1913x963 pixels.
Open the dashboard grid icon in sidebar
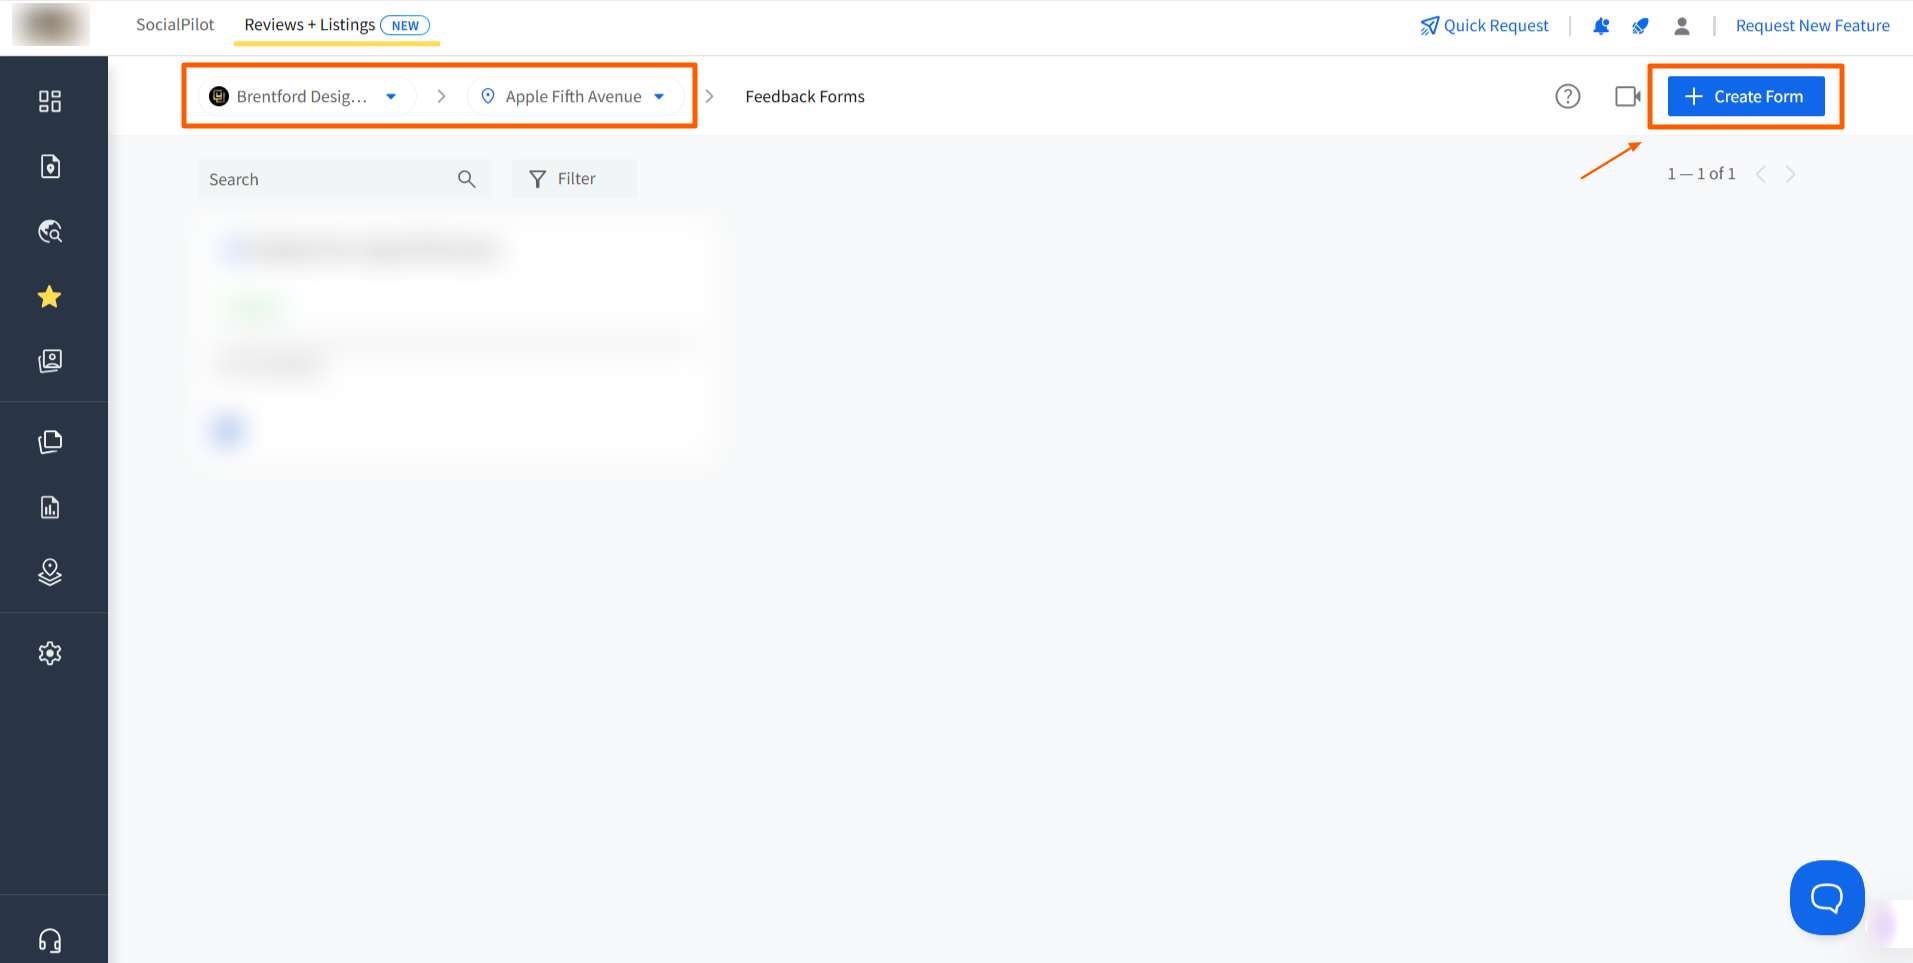coord(50,101)
